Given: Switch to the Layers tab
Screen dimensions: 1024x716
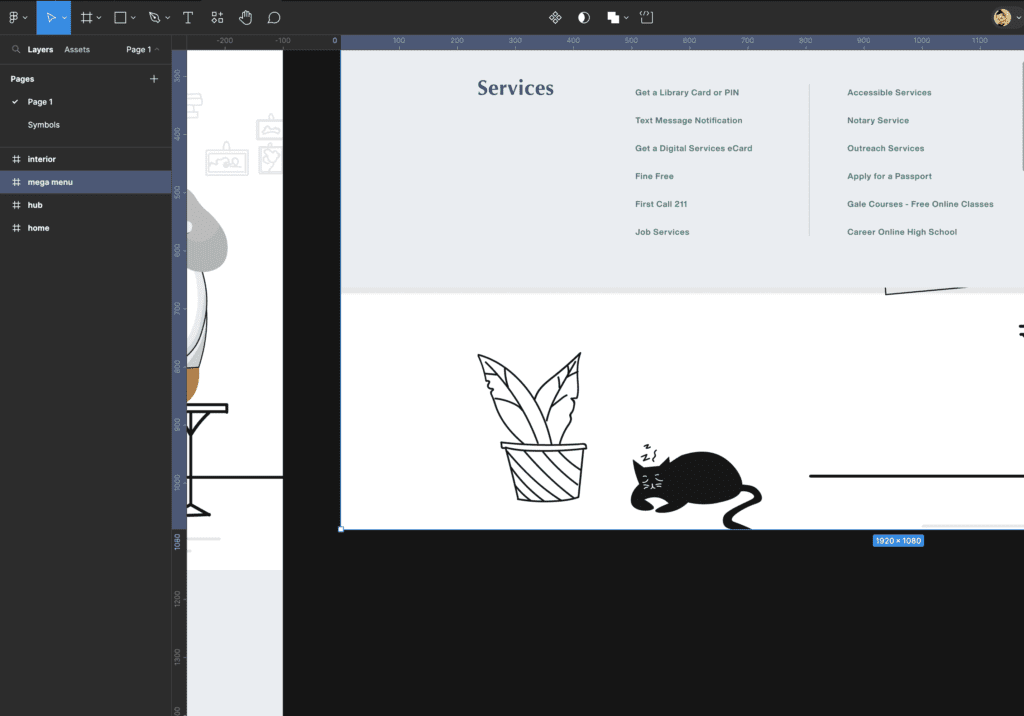Looking at the screenshot, I should pos(40,49).
